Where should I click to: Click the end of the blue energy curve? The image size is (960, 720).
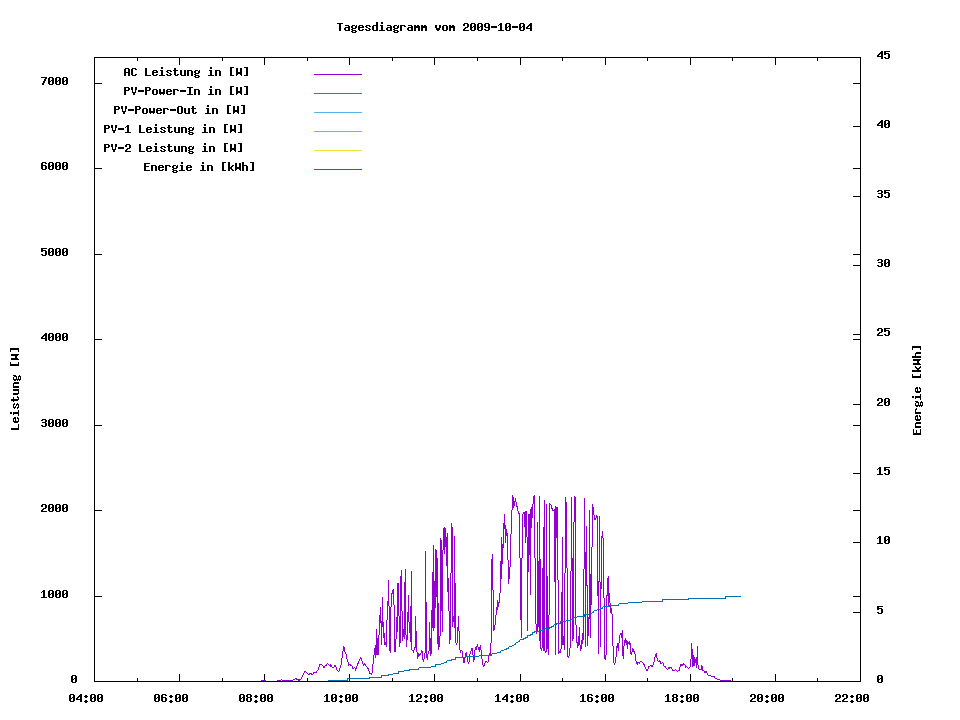click(739, 596)
